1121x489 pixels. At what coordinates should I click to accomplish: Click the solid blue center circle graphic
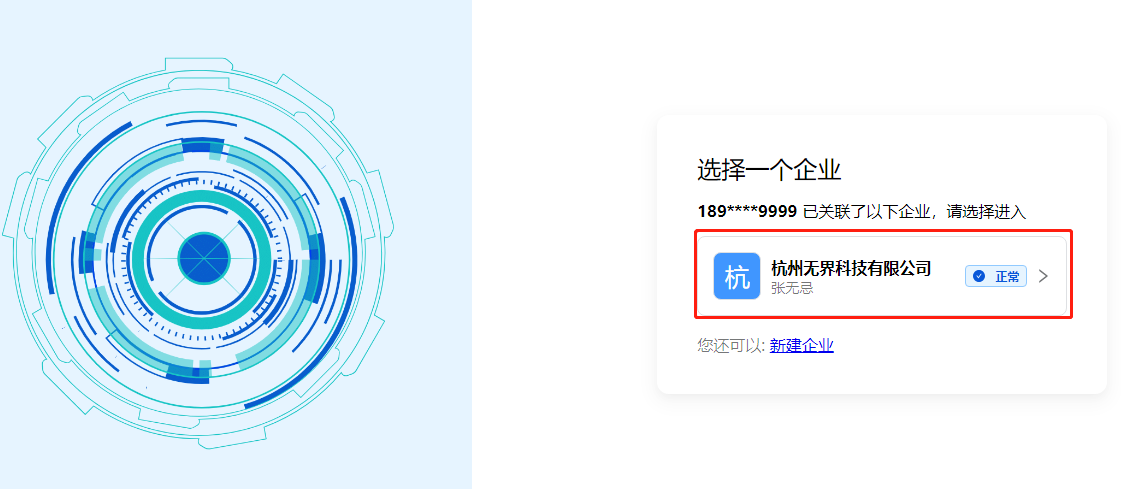coord(204,257)
